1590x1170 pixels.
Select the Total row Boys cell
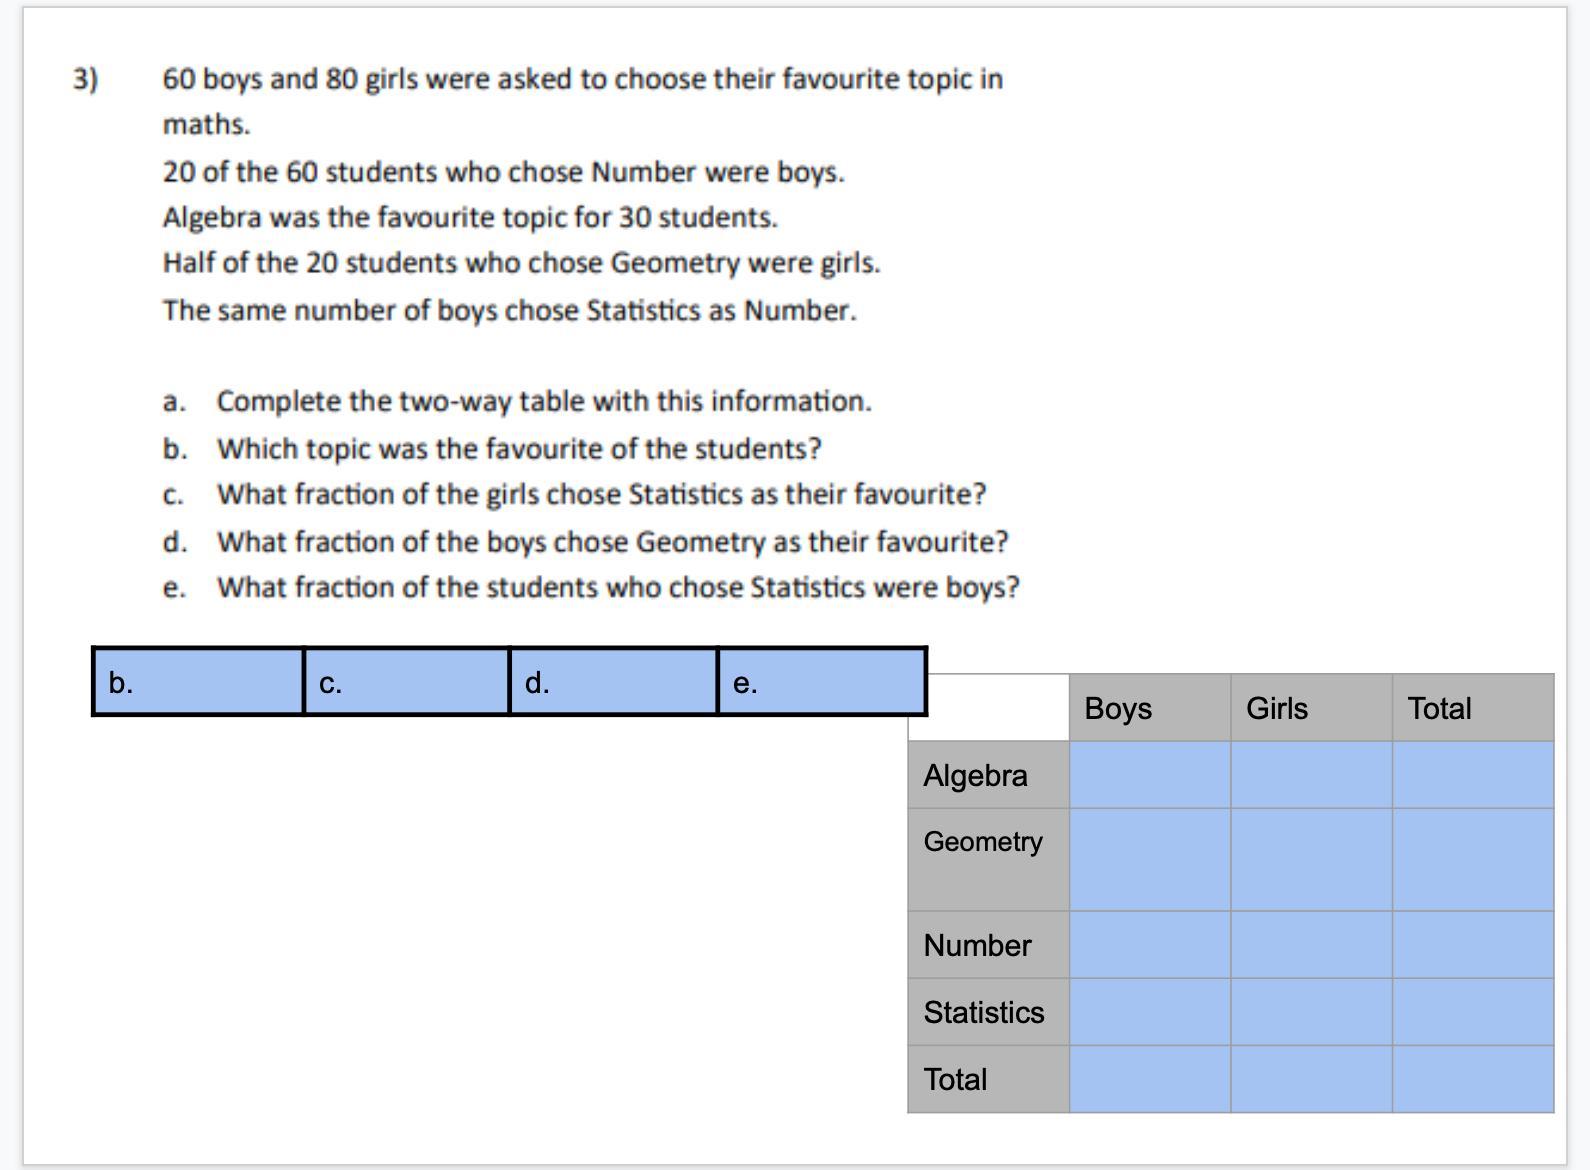click(1150, 1079)
